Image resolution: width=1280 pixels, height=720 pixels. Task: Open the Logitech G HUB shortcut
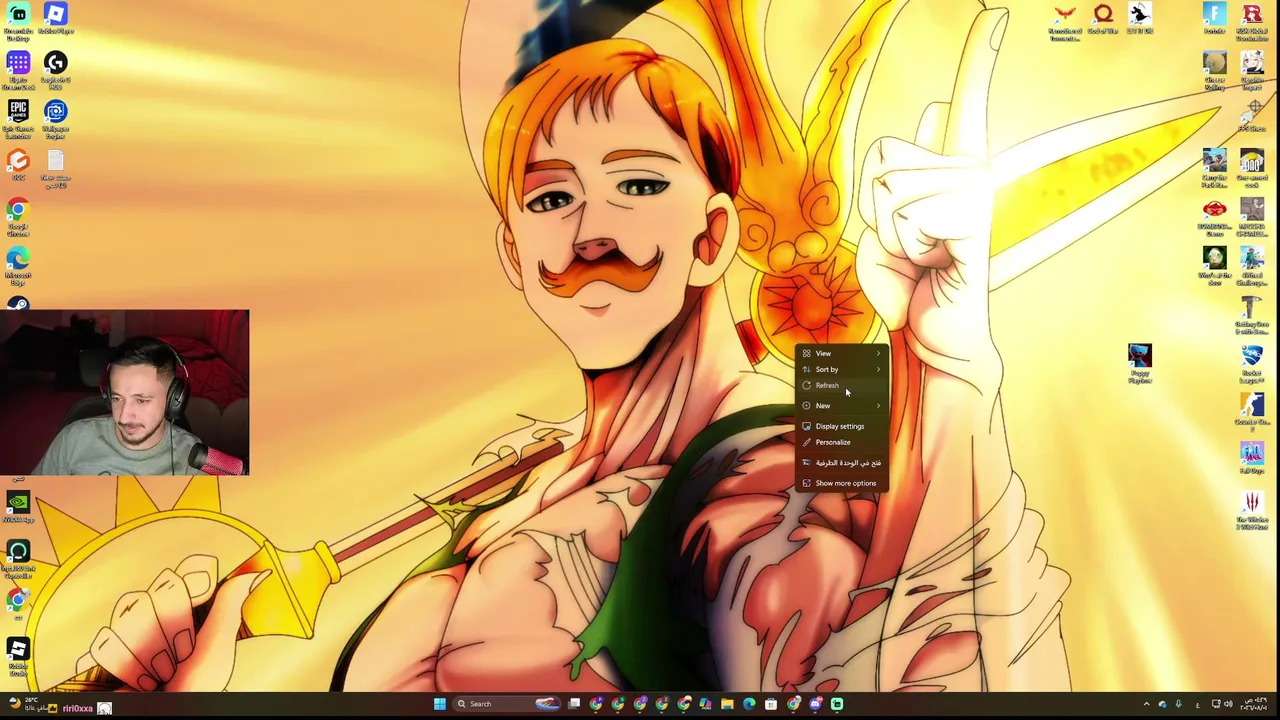pos(55,70)
